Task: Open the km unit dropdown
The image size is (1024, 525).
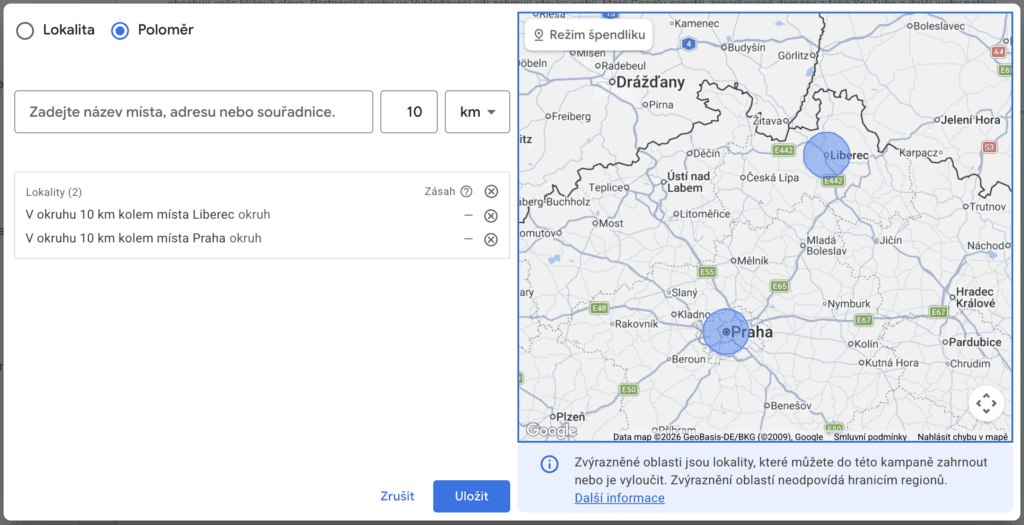Action: [478, 112]
